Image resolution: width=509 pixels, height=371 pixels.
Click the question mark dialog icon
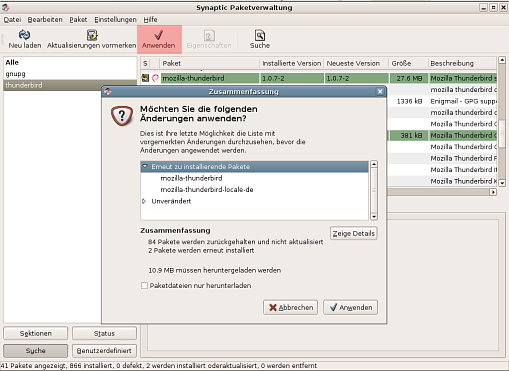pyautogui.click(x=122, y=116)
